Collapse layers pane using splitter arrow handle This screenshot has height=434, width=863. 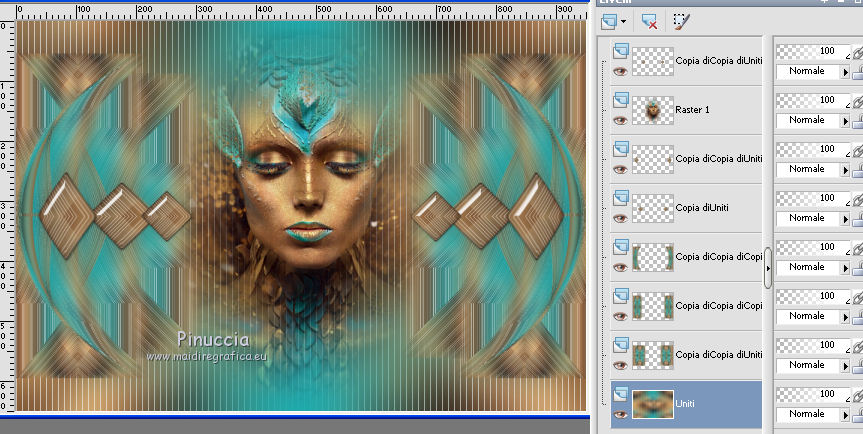click(x=768, y=268)
